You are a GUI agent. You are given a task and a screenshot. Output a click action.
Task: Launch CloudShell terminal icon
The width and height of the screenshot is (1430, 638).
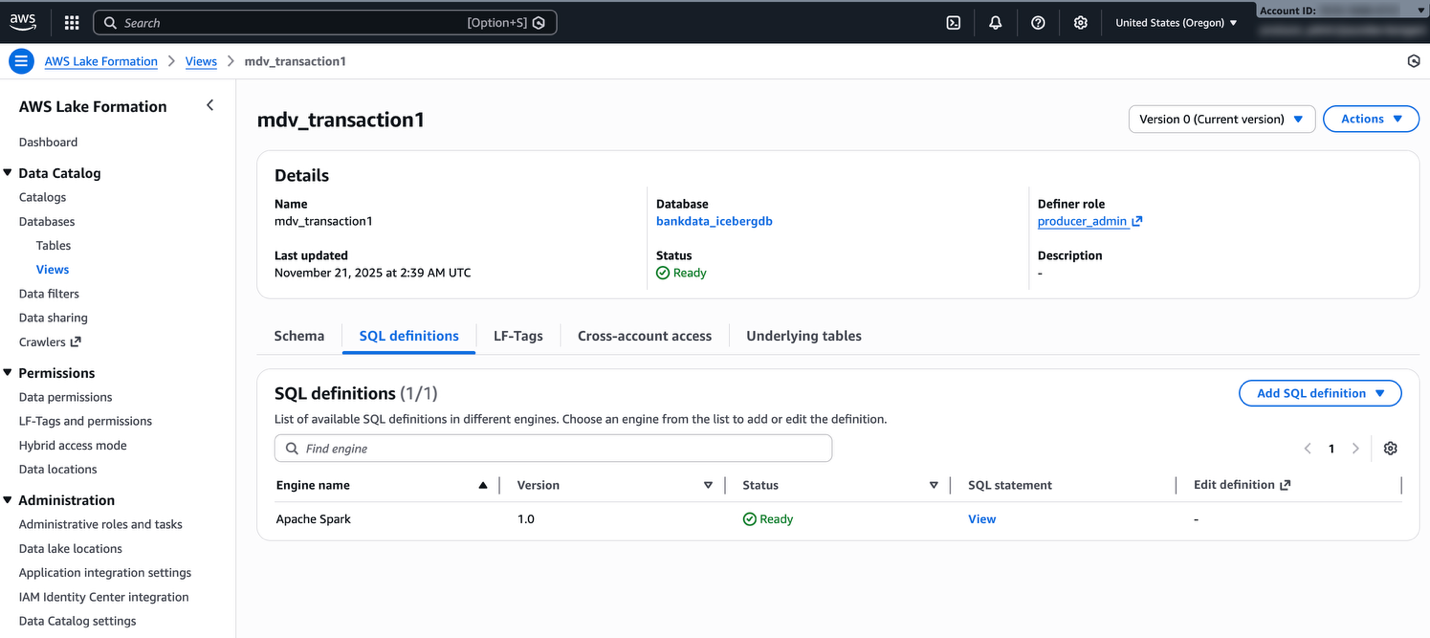click(953, 22)
